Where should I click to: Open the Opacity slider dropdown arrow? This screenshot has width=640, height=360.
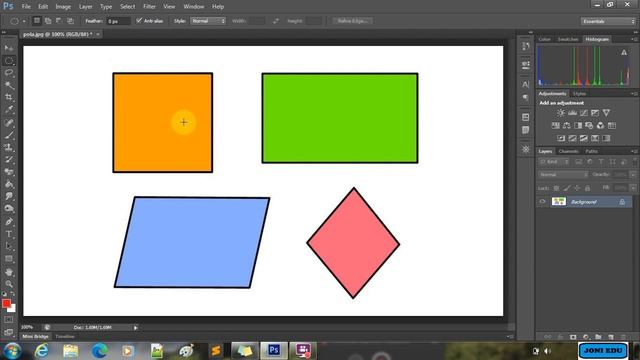tap(632, 175)
